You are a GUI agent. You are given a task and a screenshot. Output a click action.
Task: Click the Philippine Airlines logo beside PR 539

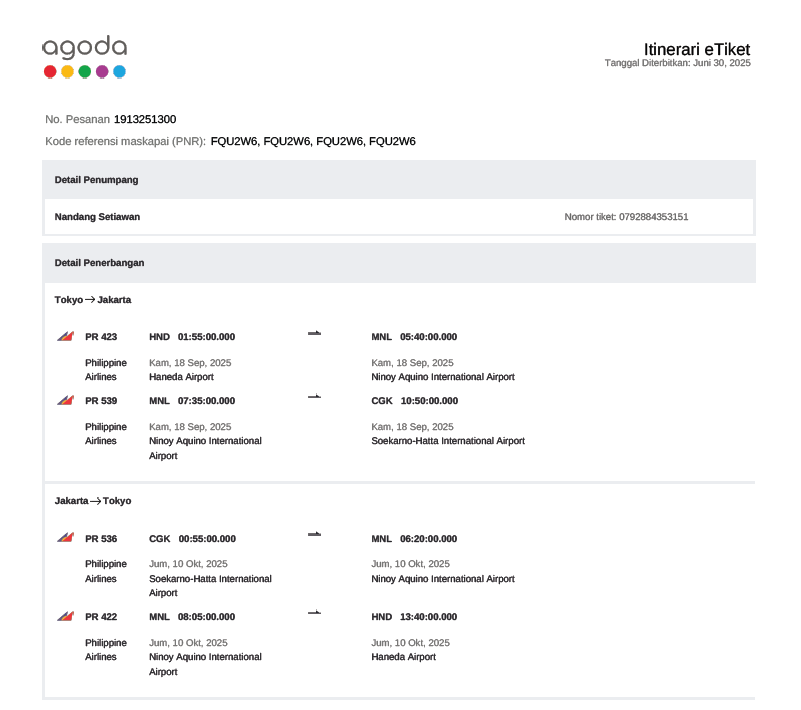pyautogui.click(x=66, y=401)
